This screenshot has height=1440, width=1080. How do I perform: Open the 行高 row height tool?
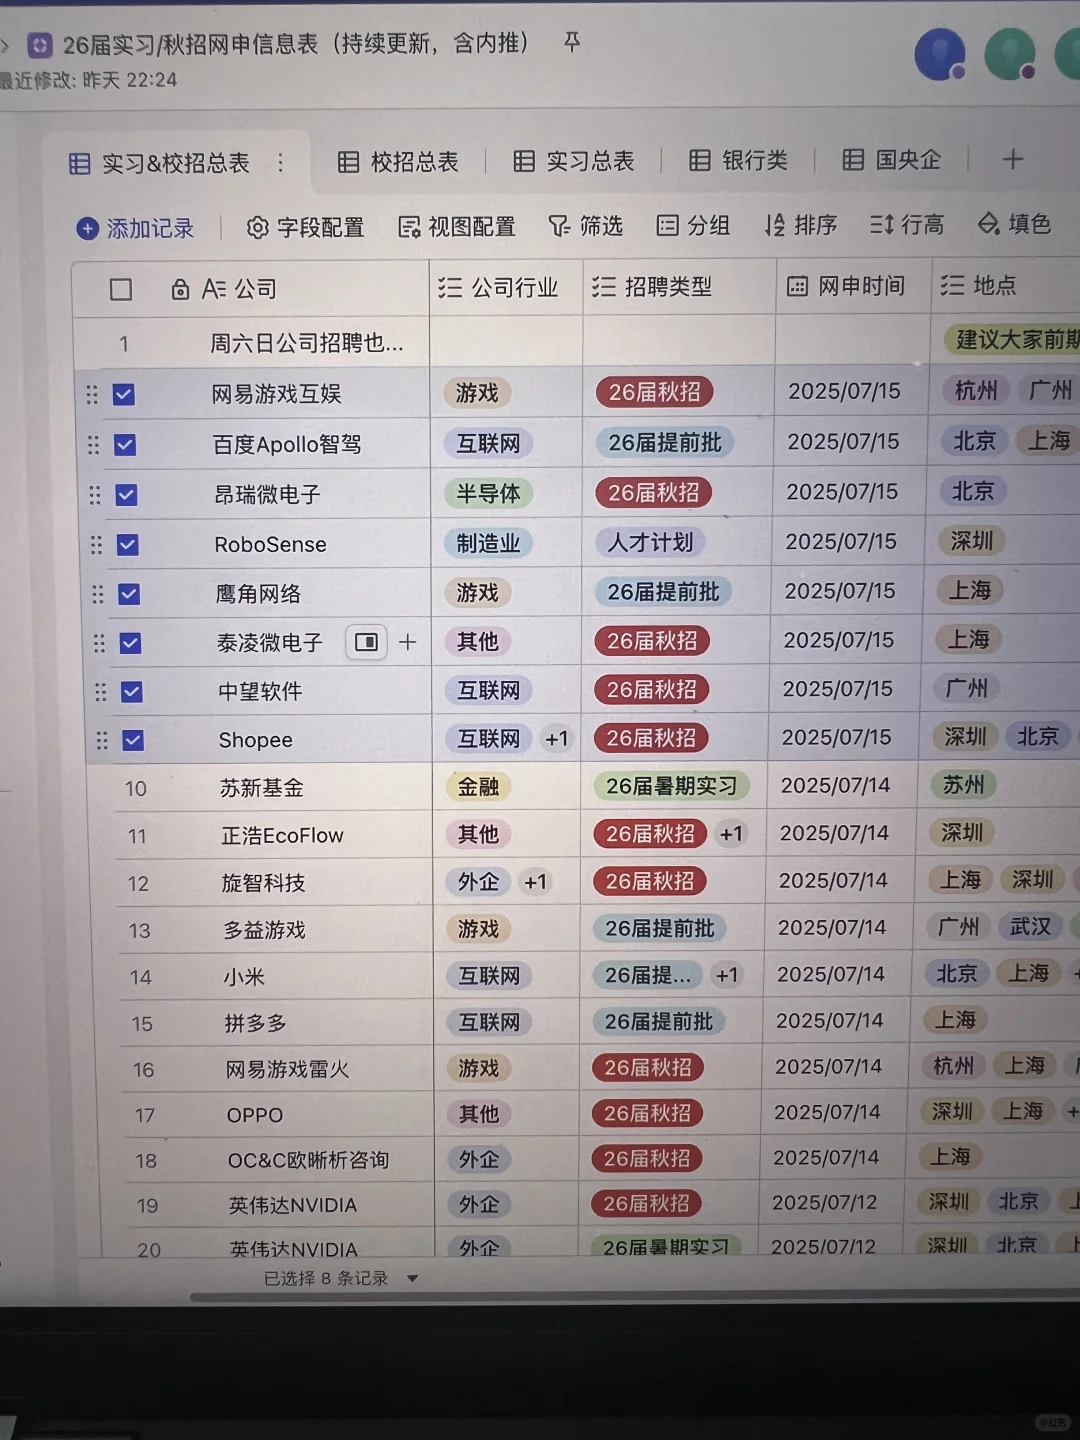pyautogui.click(x=907, y=224)
